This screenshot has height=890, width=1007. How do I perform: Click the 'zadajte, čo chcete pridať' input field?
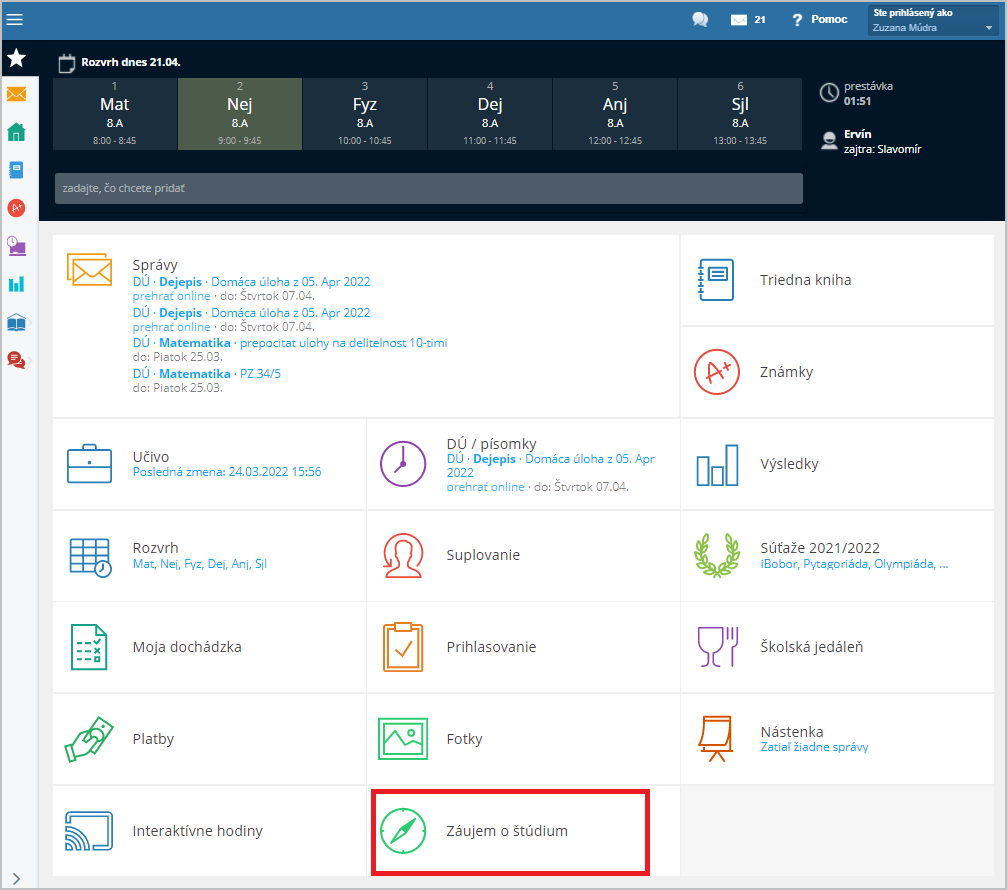click(428, 188)
